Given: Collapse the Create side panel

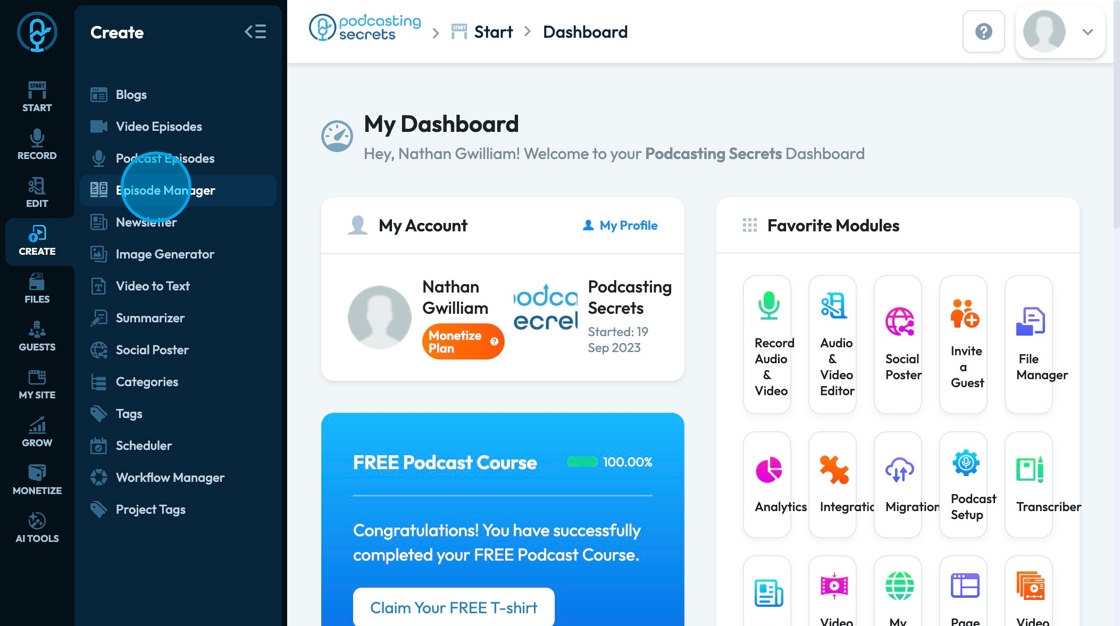Looking at the screenshot, I should [x=255, y=31].
